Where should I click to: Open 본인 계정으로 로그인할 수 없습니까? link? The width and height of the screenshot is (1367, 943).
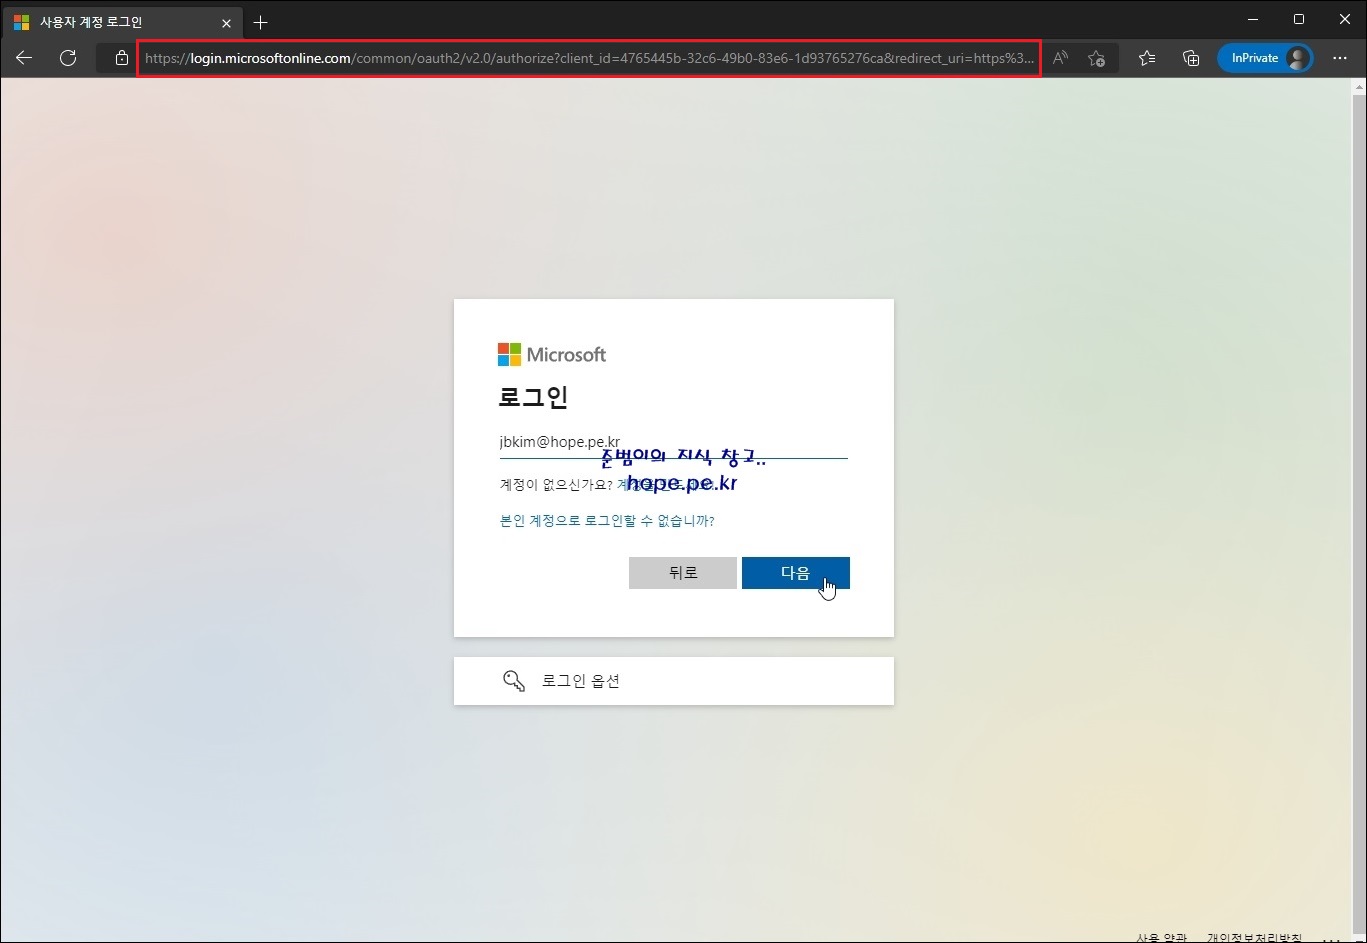(x=607, y=521)
